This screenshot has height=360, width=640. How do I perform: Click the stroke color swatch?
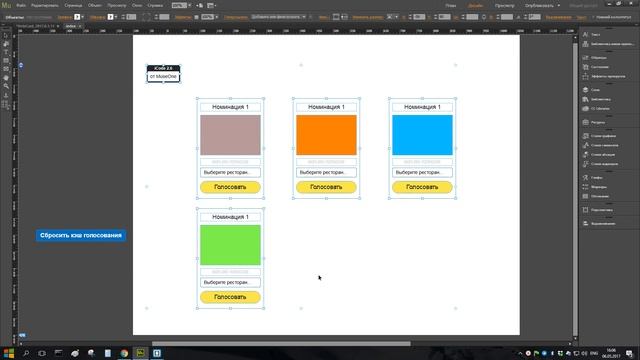pos(111,17)
